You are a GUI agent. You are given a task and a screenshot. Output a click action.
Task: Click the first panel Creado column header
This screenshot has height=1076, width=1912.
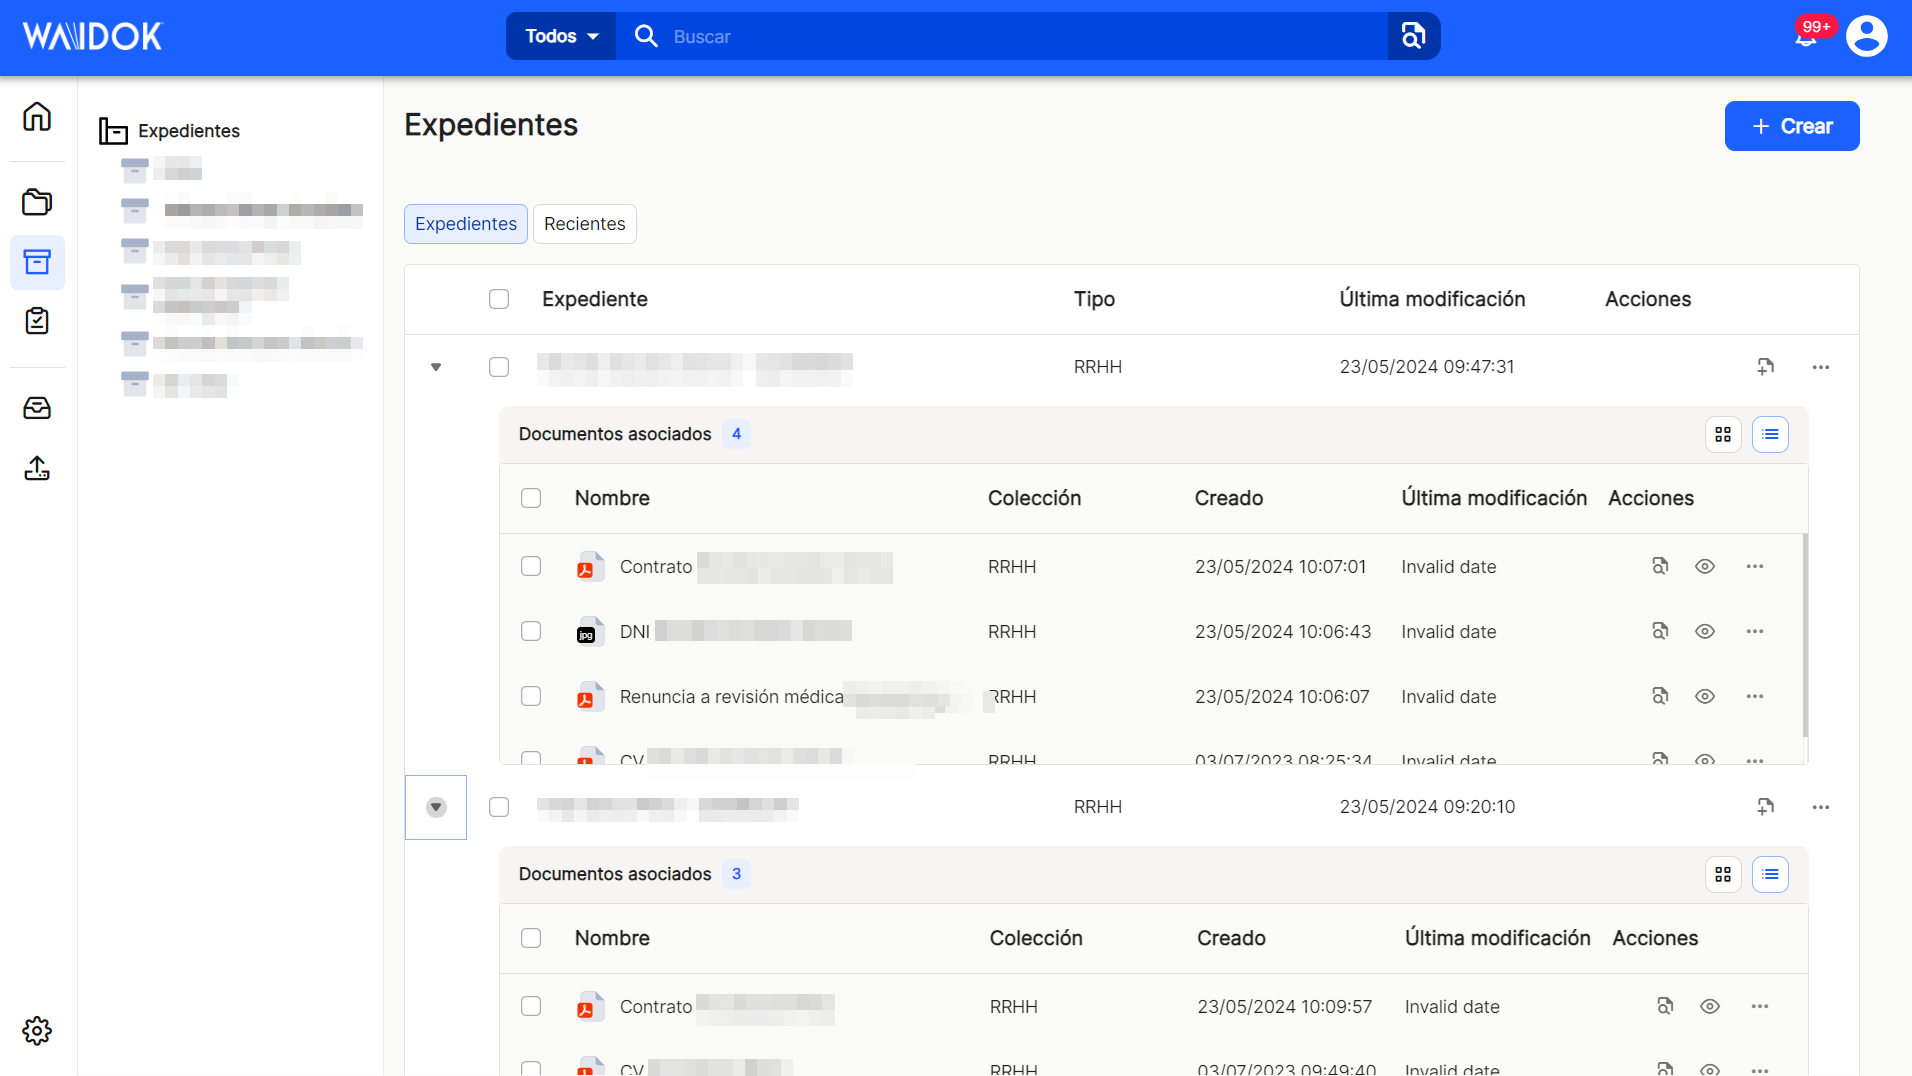pos(1228,498)
